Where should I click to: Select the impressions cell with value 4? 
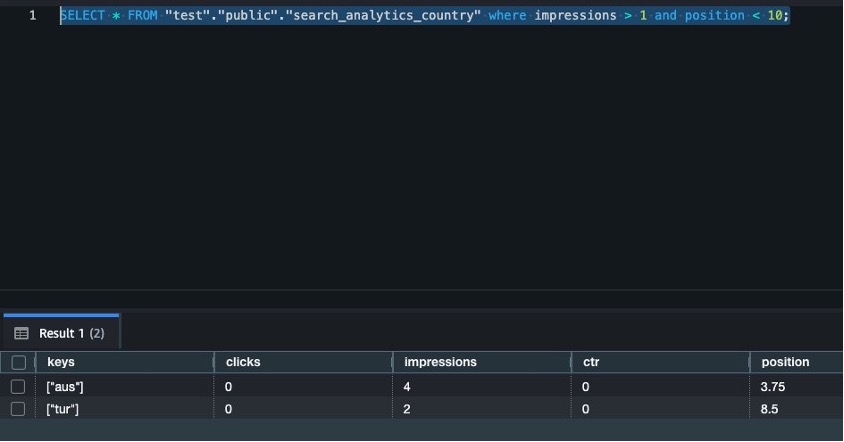point(407,386)
